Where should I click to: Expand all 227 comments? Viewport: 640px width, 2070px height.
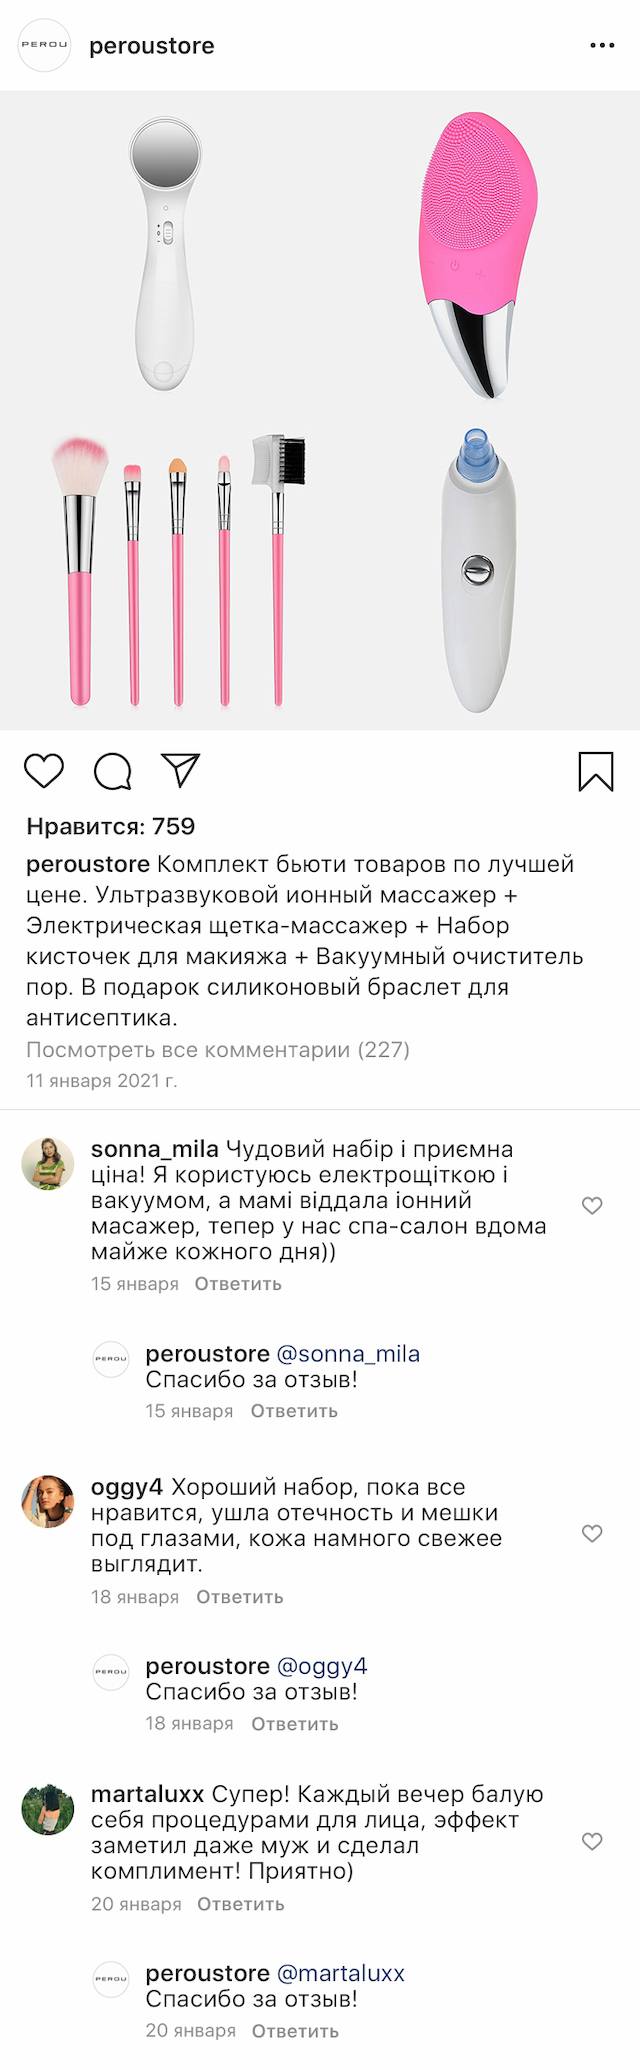coord(218,1049)
